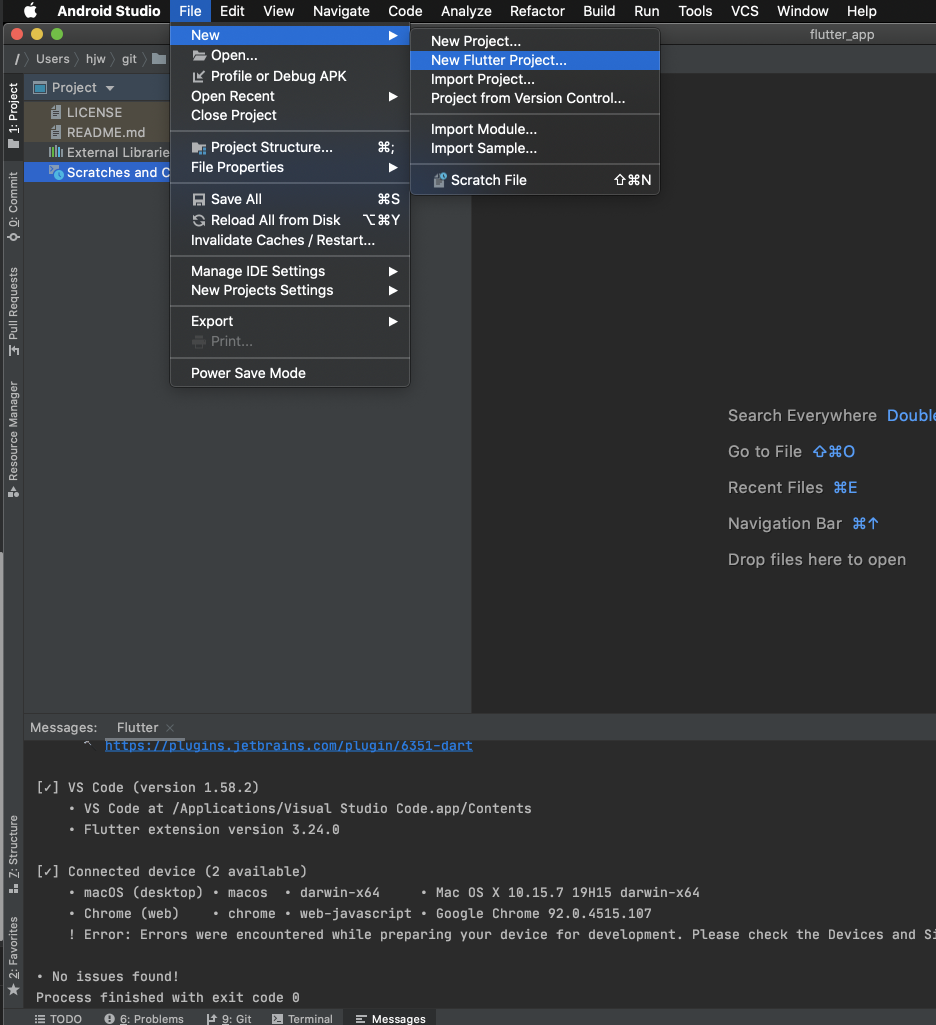This screenshot has height=1025, width=936.
Task: Open the Resource Manager sidebar button
Action: pyautogui.click(x=13, y=439)
